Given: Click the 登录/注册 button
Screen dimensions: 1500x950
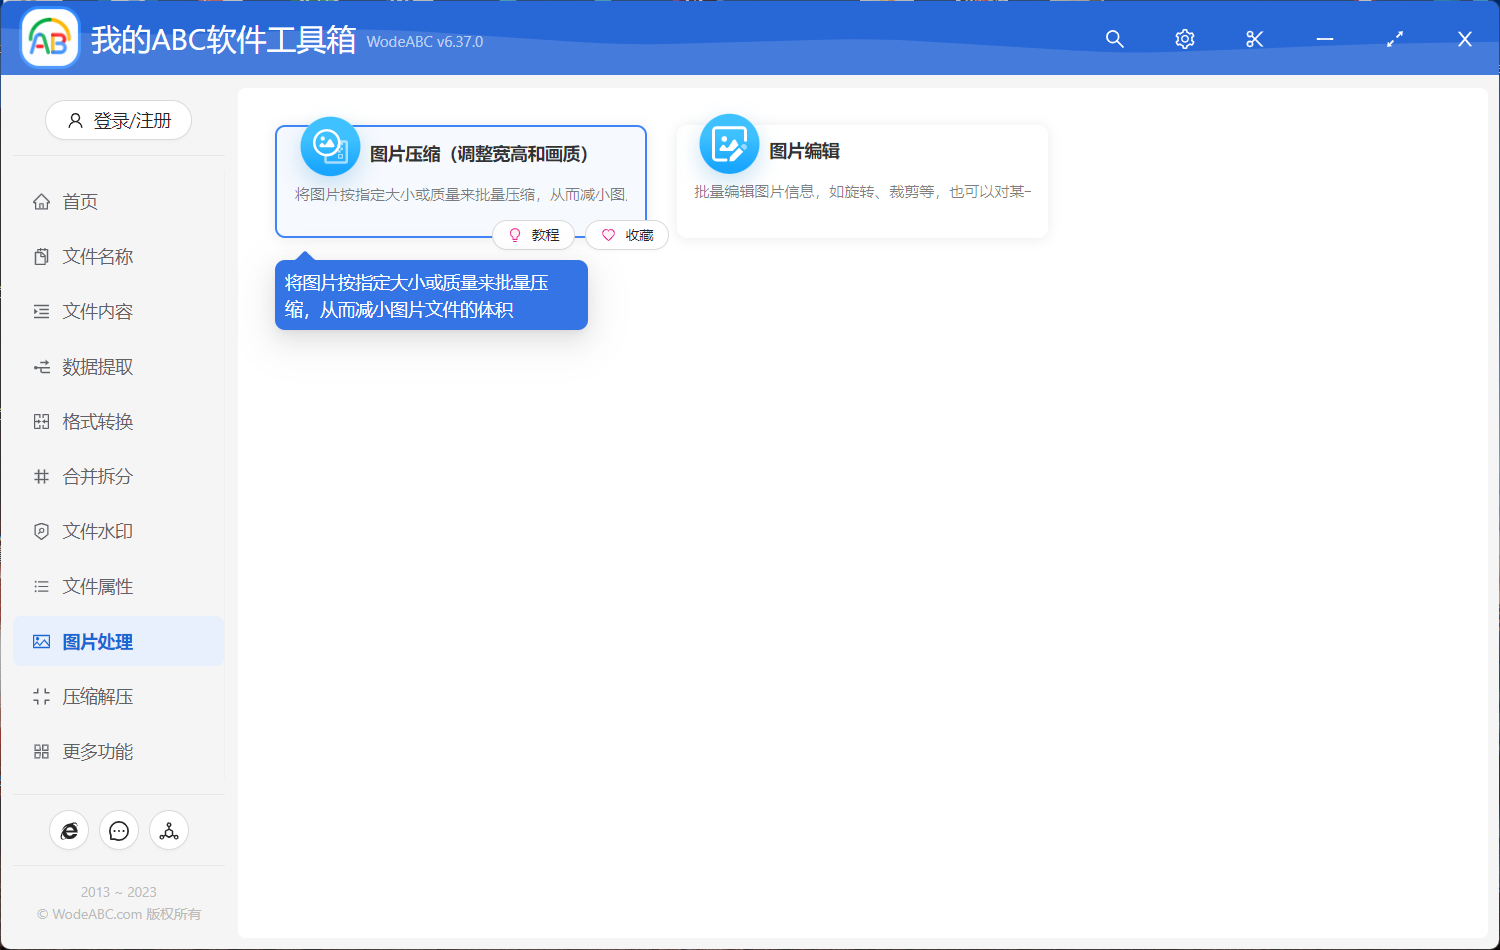Looking at the screenshot, I should tap(118, 120).
